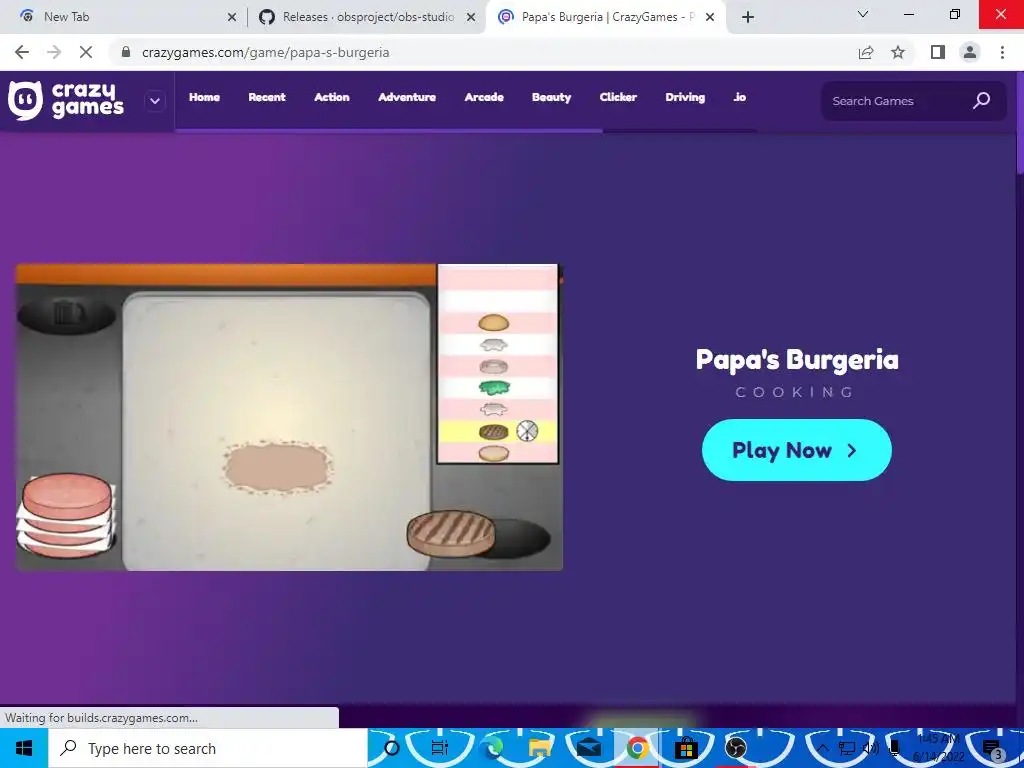Close the Papa's Burgeria tab

coord(711,17)
